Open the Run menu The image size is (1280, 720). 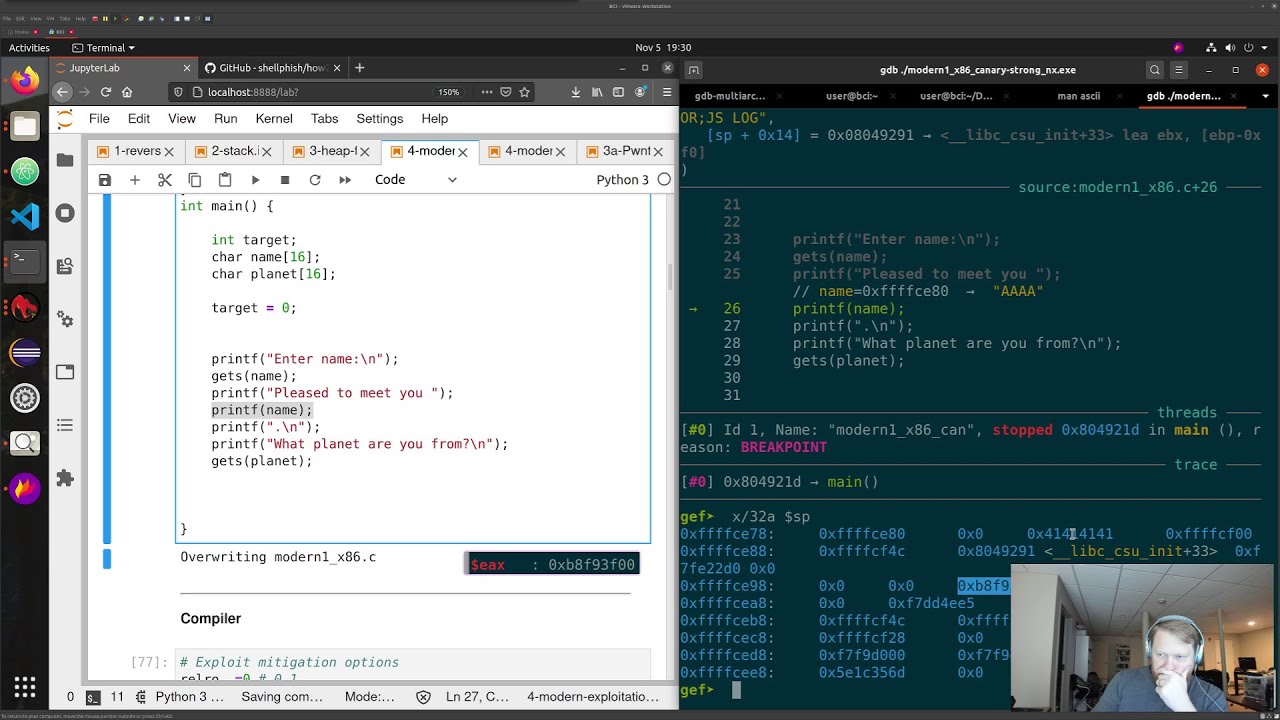[x=226, y=119]
